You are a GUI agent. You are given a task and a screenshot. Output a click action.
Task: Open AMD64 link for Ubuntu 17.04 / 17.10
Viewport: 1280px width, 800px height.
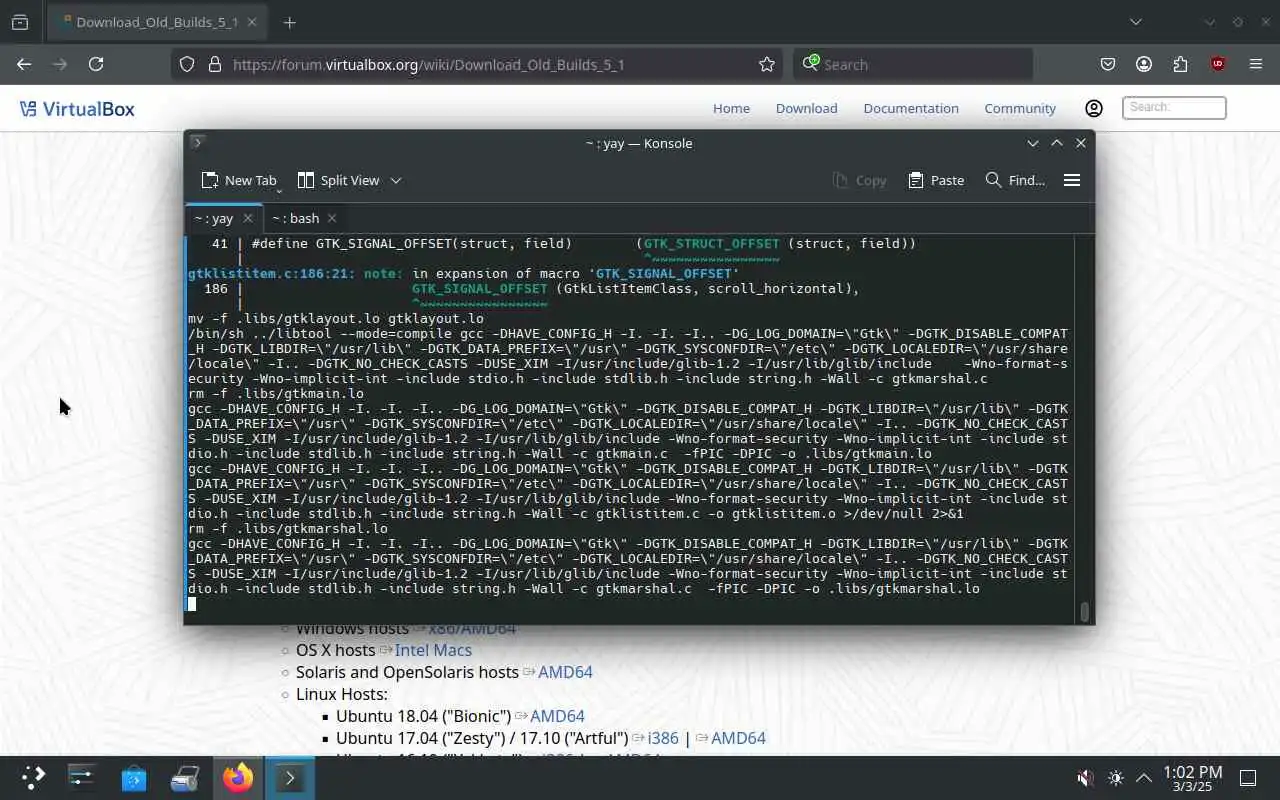pyautogui.click(x=738, y=738)
